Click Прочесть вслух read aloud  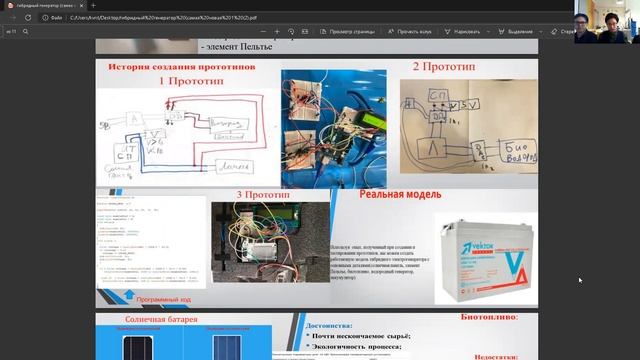click(x=409, y=31)
